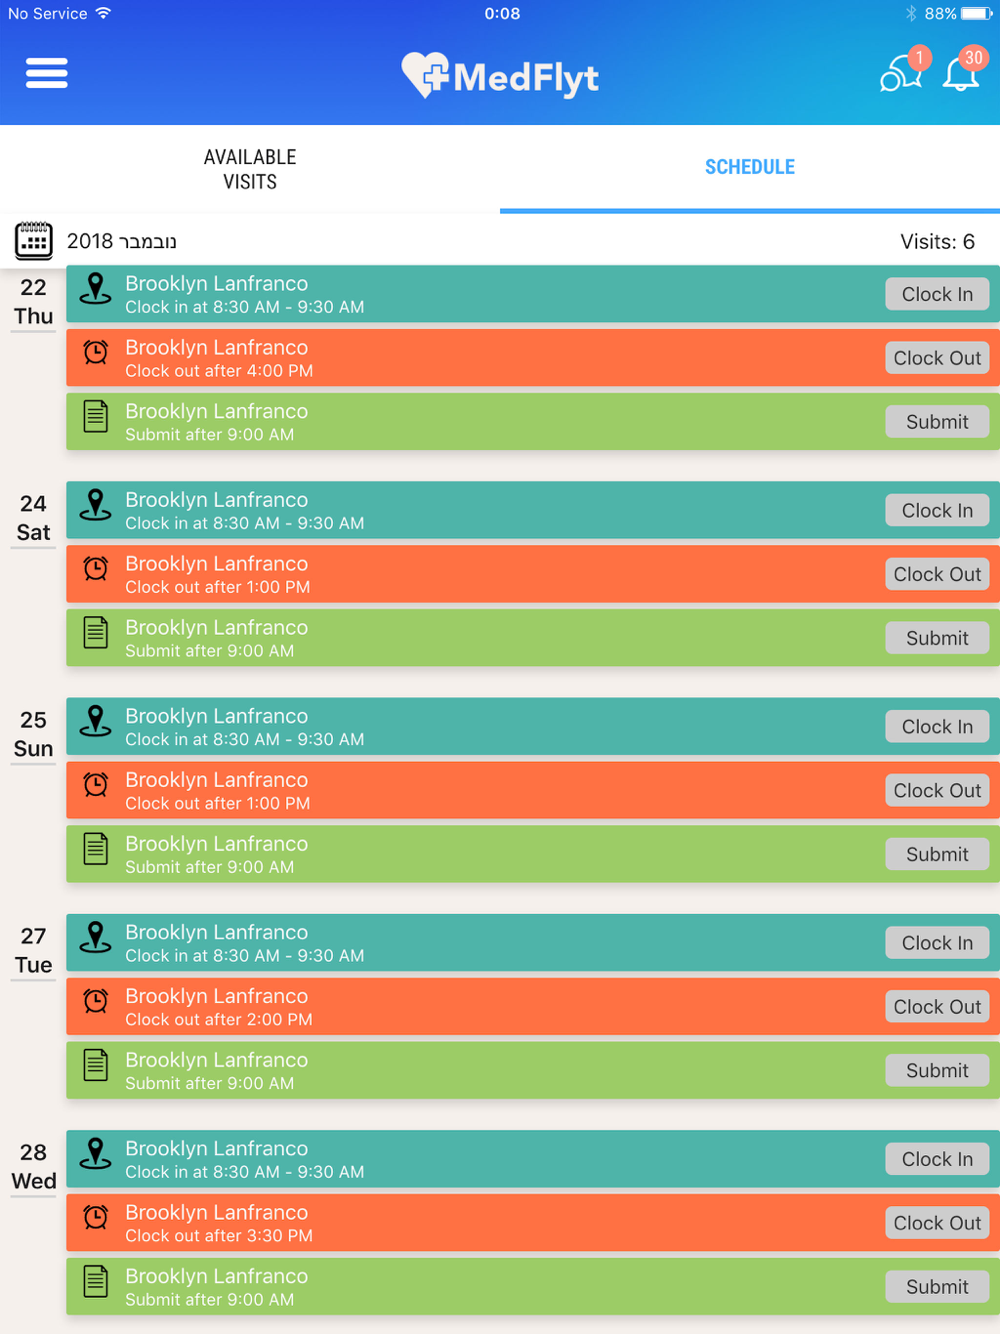This screenshot has width=1000, height=1334.
Task: Switch to the Available Visits tab
Action: (250, 169)
